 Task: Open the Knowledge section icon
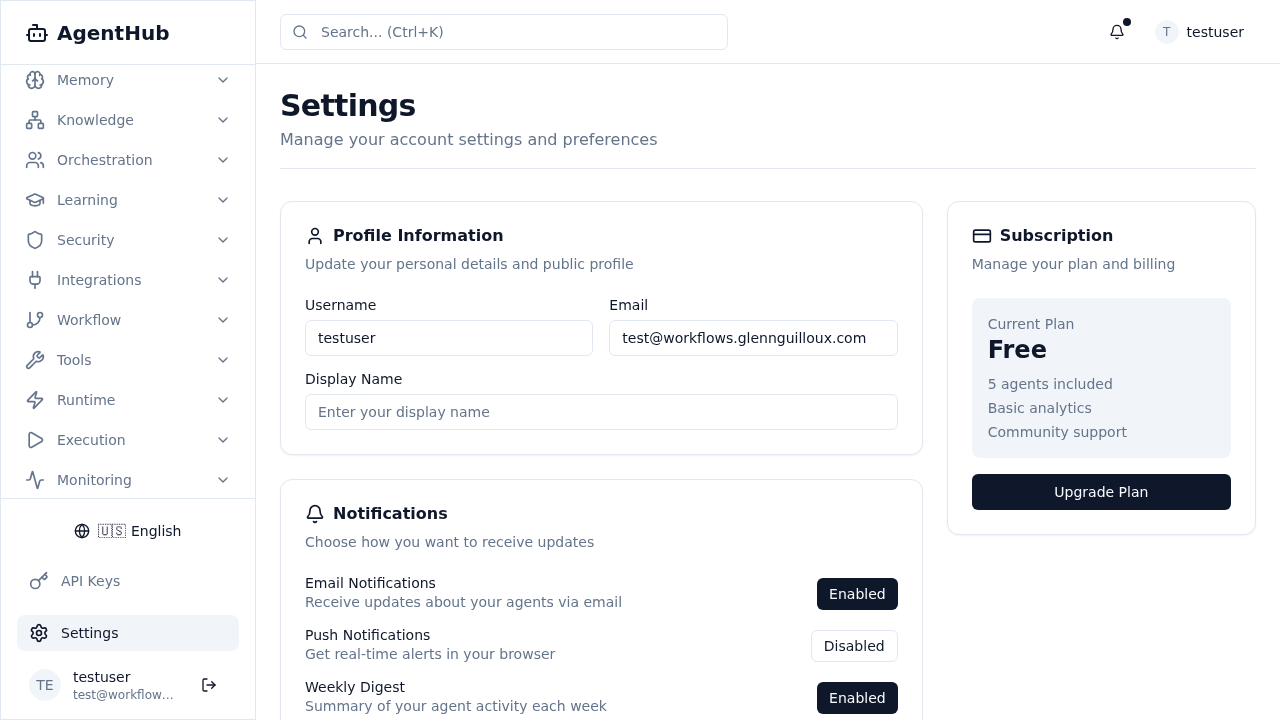[x=35, y=120]
